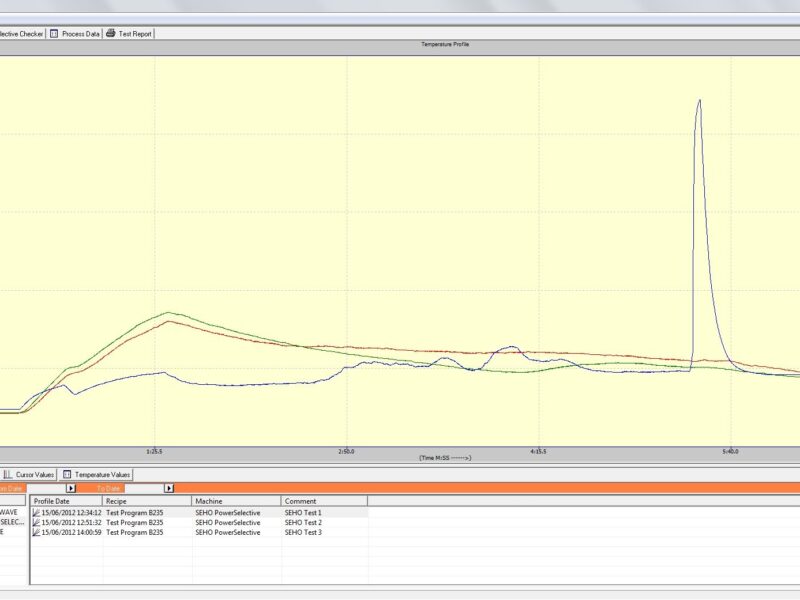Switch to the Process Data tab
Image resolution: width=800 pixels, height=600 pixels.
click(x=80, y=33)
